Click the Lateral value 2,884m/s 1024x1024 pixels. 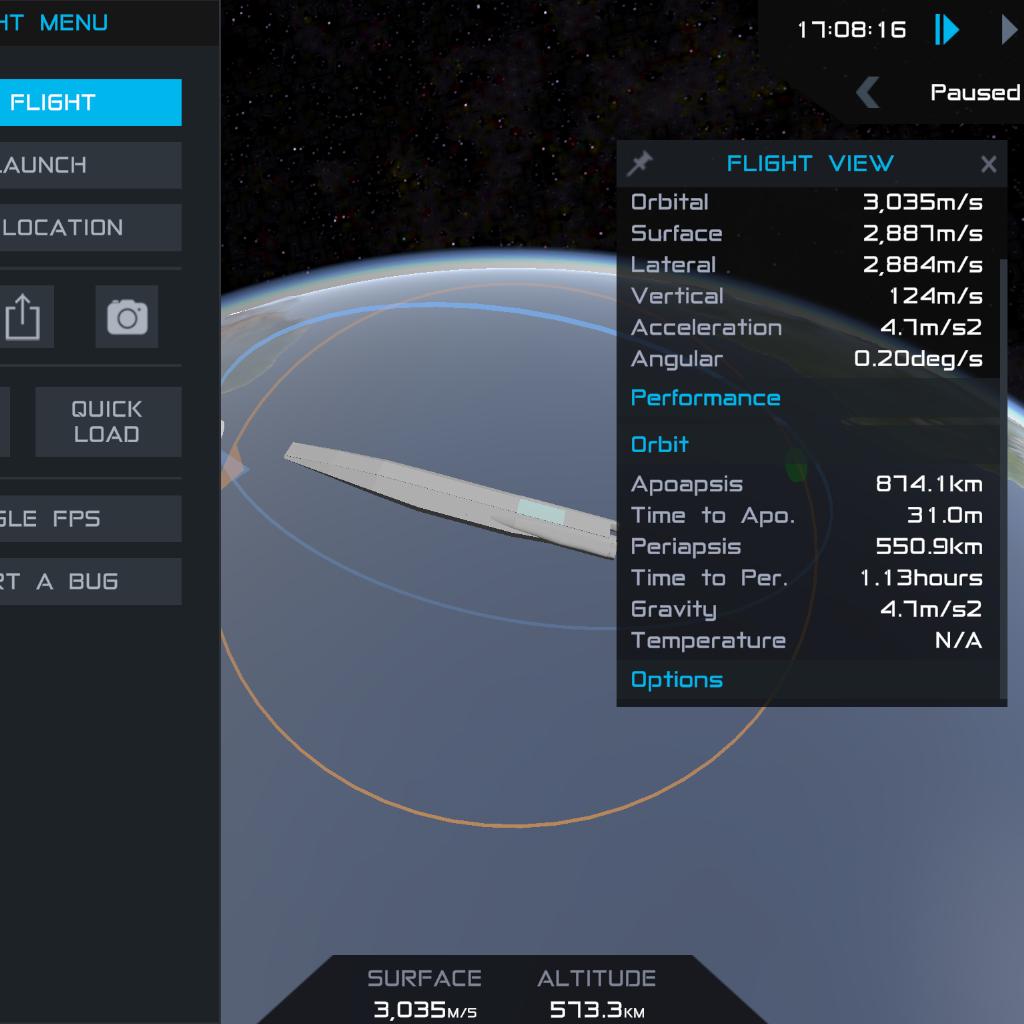tap(923, 264)
